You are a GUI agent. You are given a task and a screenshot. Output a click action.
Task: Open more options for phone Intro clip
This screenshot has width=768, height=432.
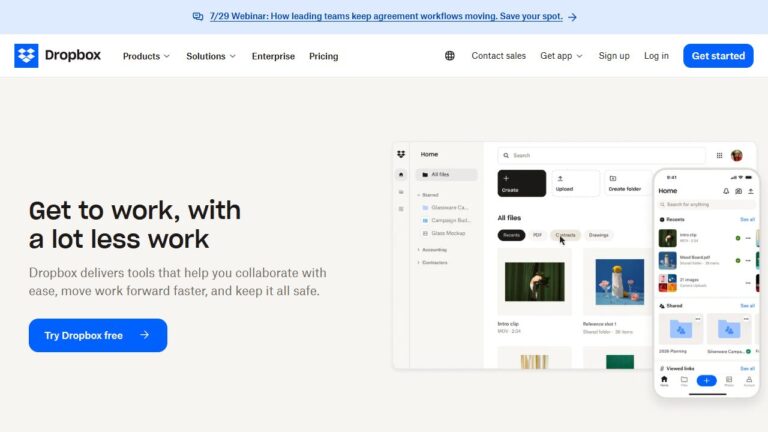(748, 238)
